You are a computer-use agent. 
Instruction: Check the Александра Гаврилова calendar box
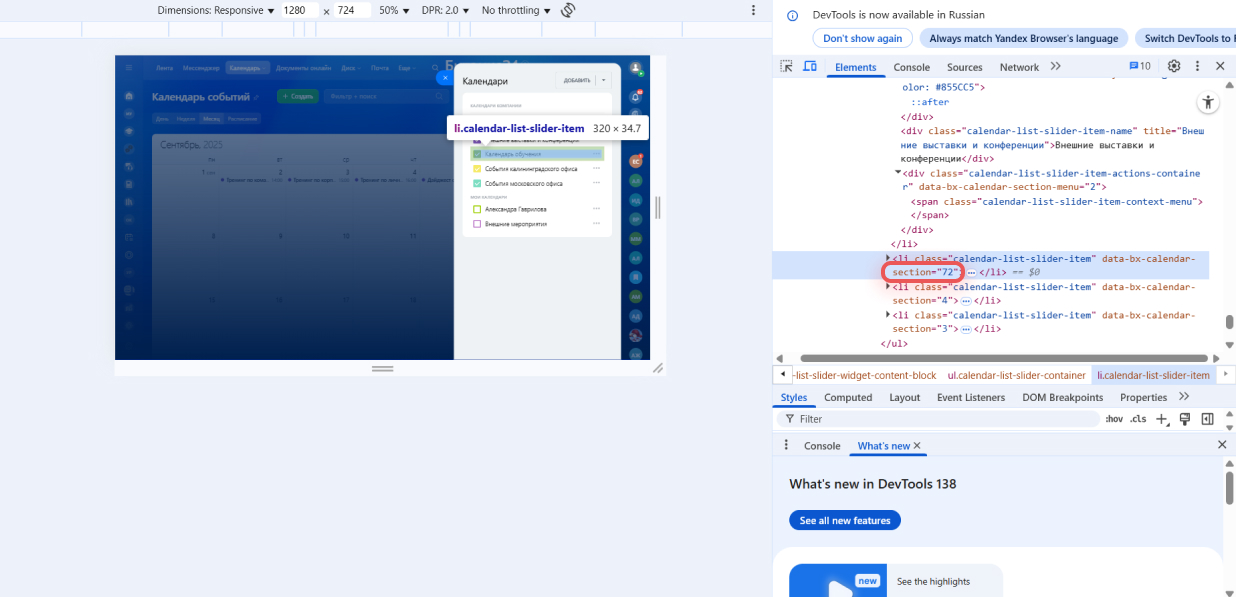[477, 209]
